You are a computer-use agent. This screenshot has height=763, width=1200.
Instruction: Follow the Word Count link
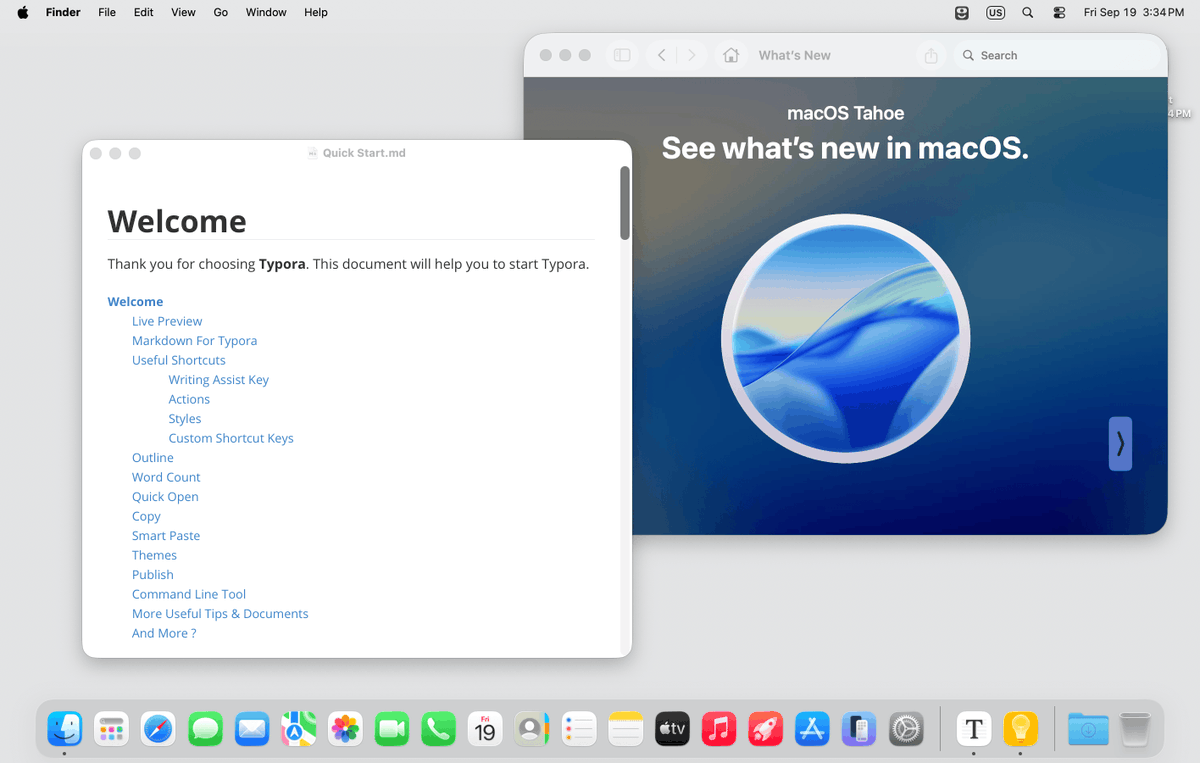tap(166, 477)
